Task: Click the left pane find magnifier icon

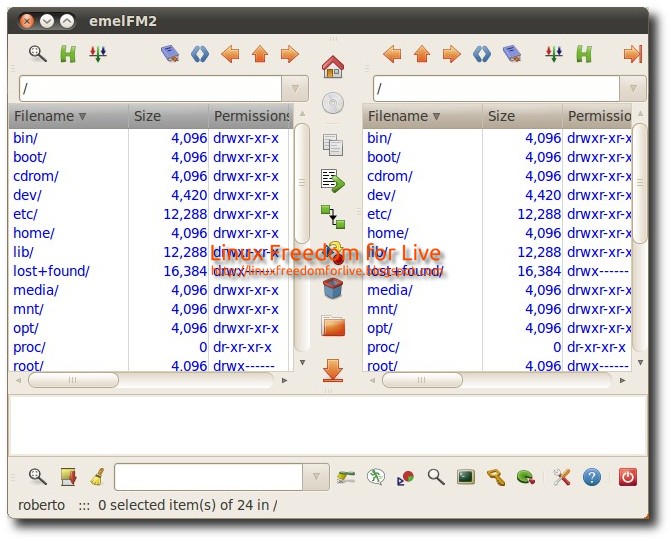Action: click(x=38, y=54)
